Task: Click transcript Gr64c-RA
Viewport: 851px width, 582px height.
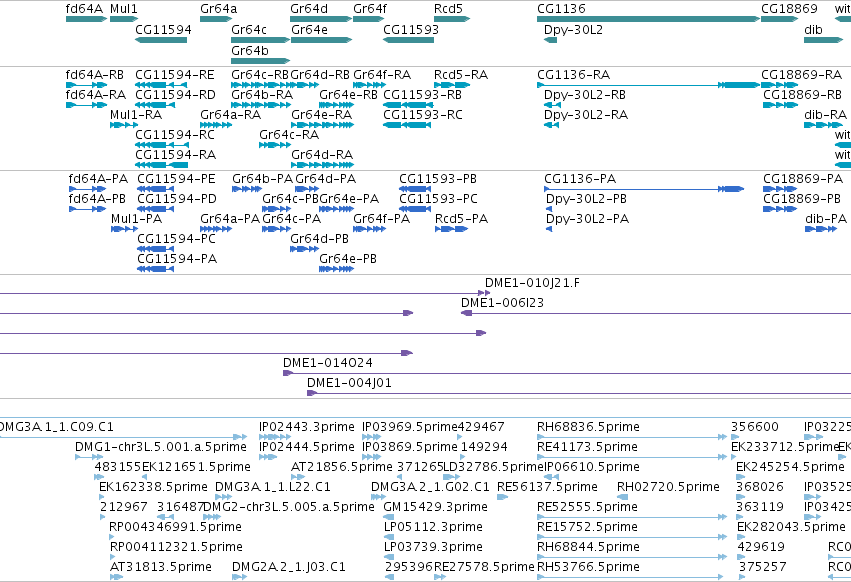Action: (x=289, y=135)
